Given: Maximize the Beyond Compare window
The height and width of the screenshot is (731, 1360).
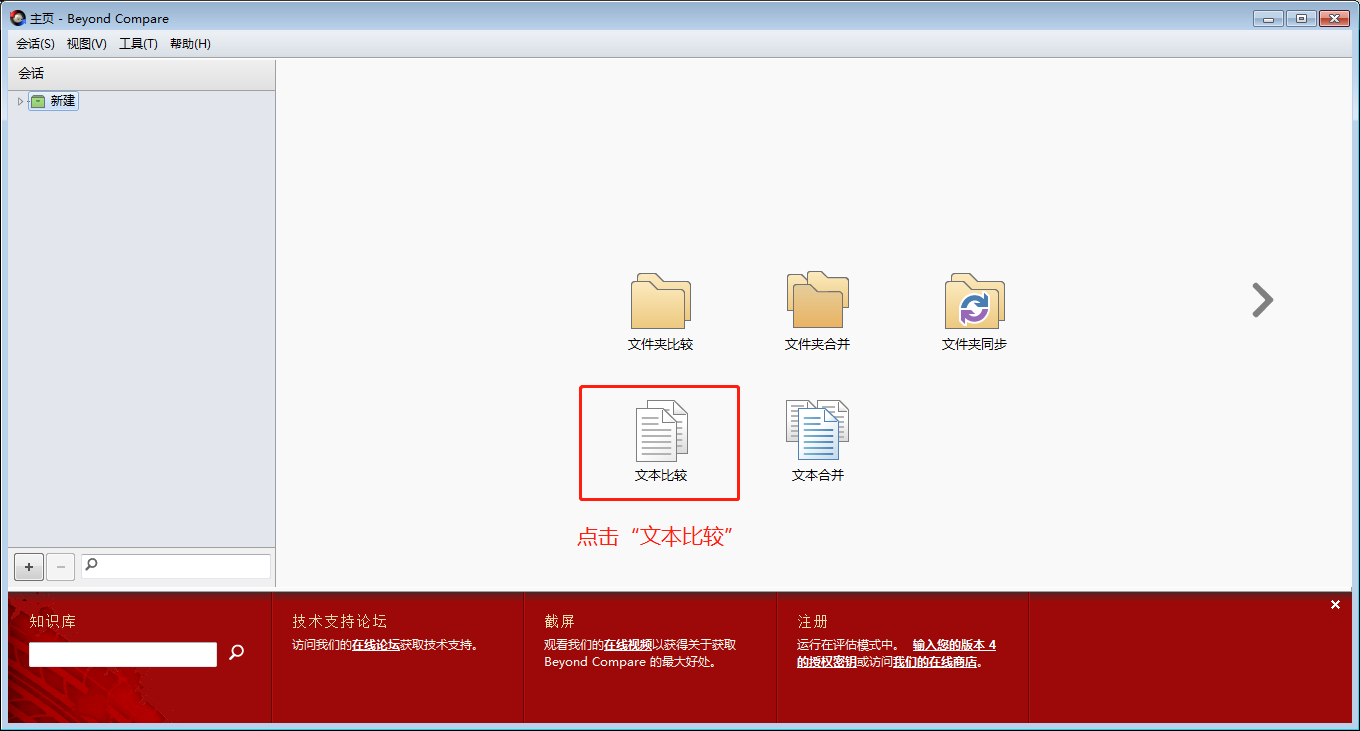Looking at the screenshot, I should 1301,18.
